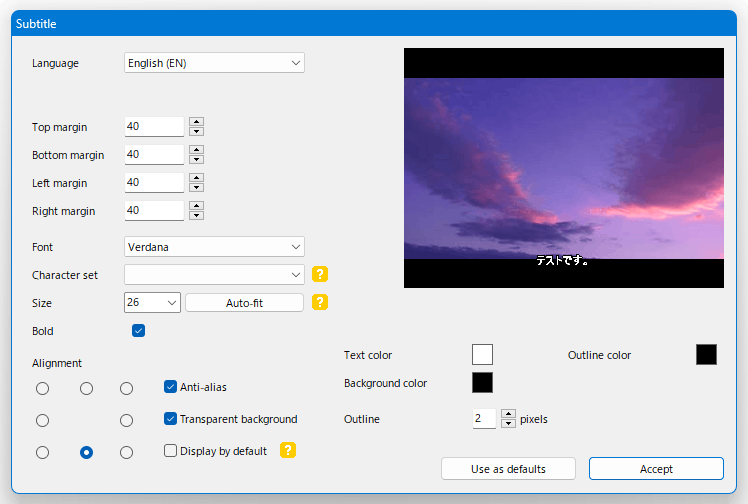
Task: Focus the Right margin input field
Action: click(x=154, y=211)
